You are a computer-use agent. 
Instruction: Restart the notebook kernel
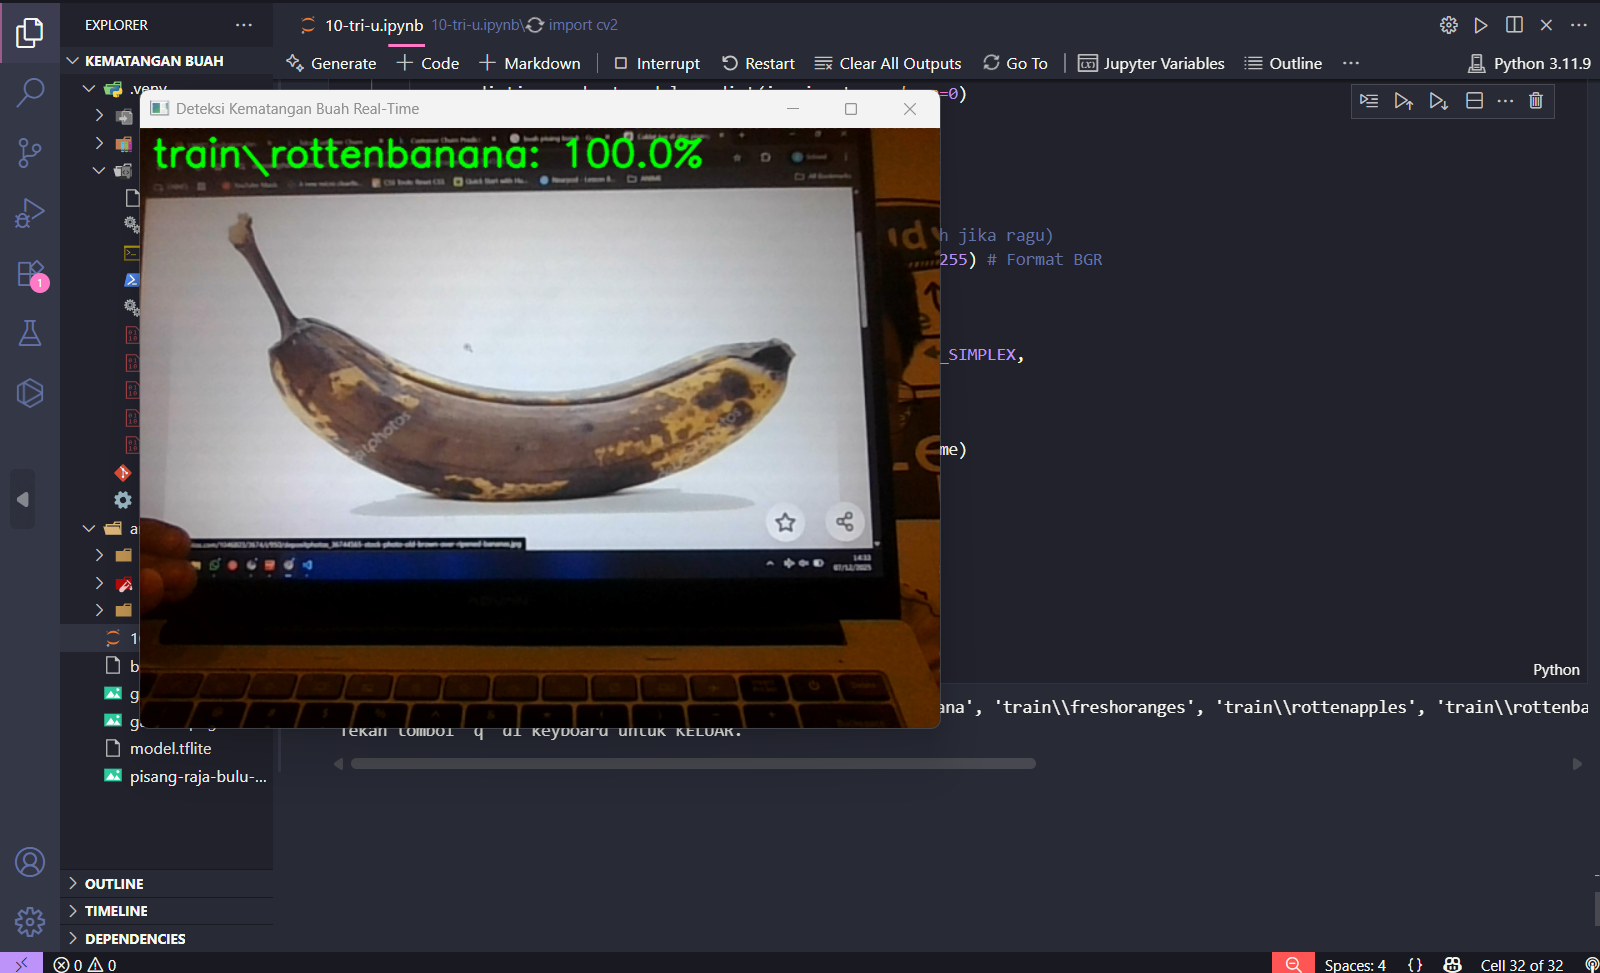[758, 63]
